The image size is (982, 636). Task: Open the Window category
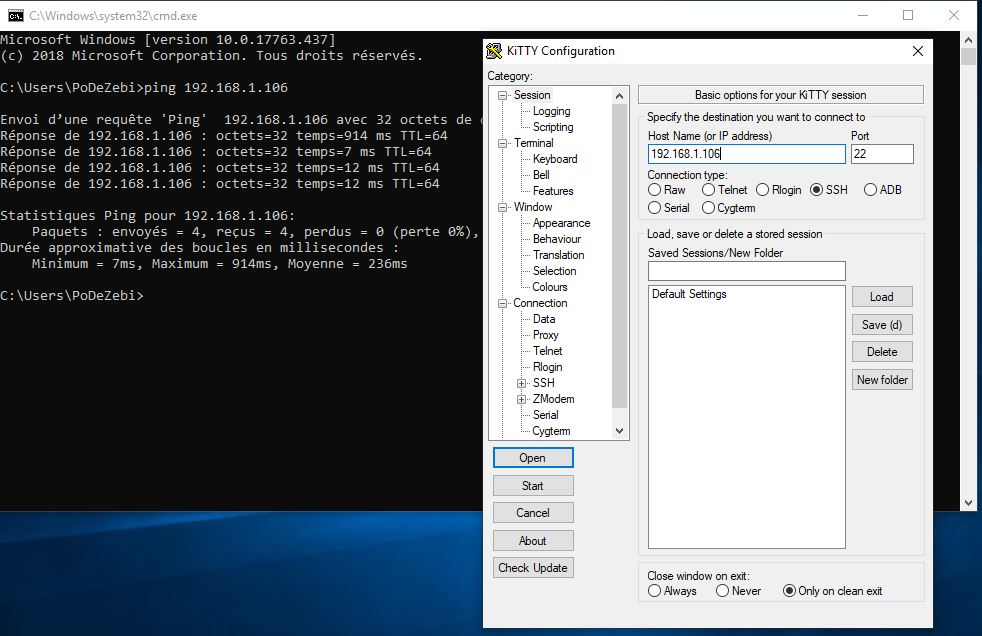[x=533, y=207]
